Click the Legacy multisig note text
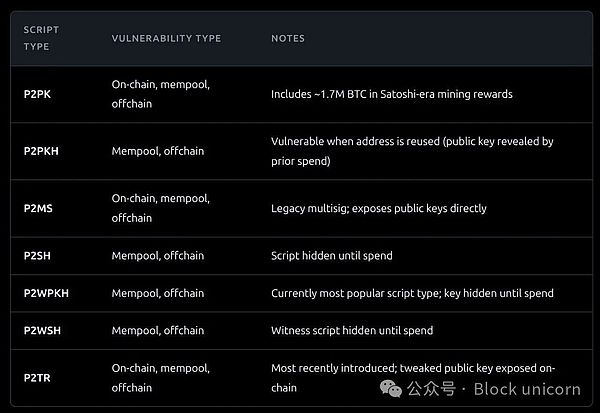 pos(379,208)
